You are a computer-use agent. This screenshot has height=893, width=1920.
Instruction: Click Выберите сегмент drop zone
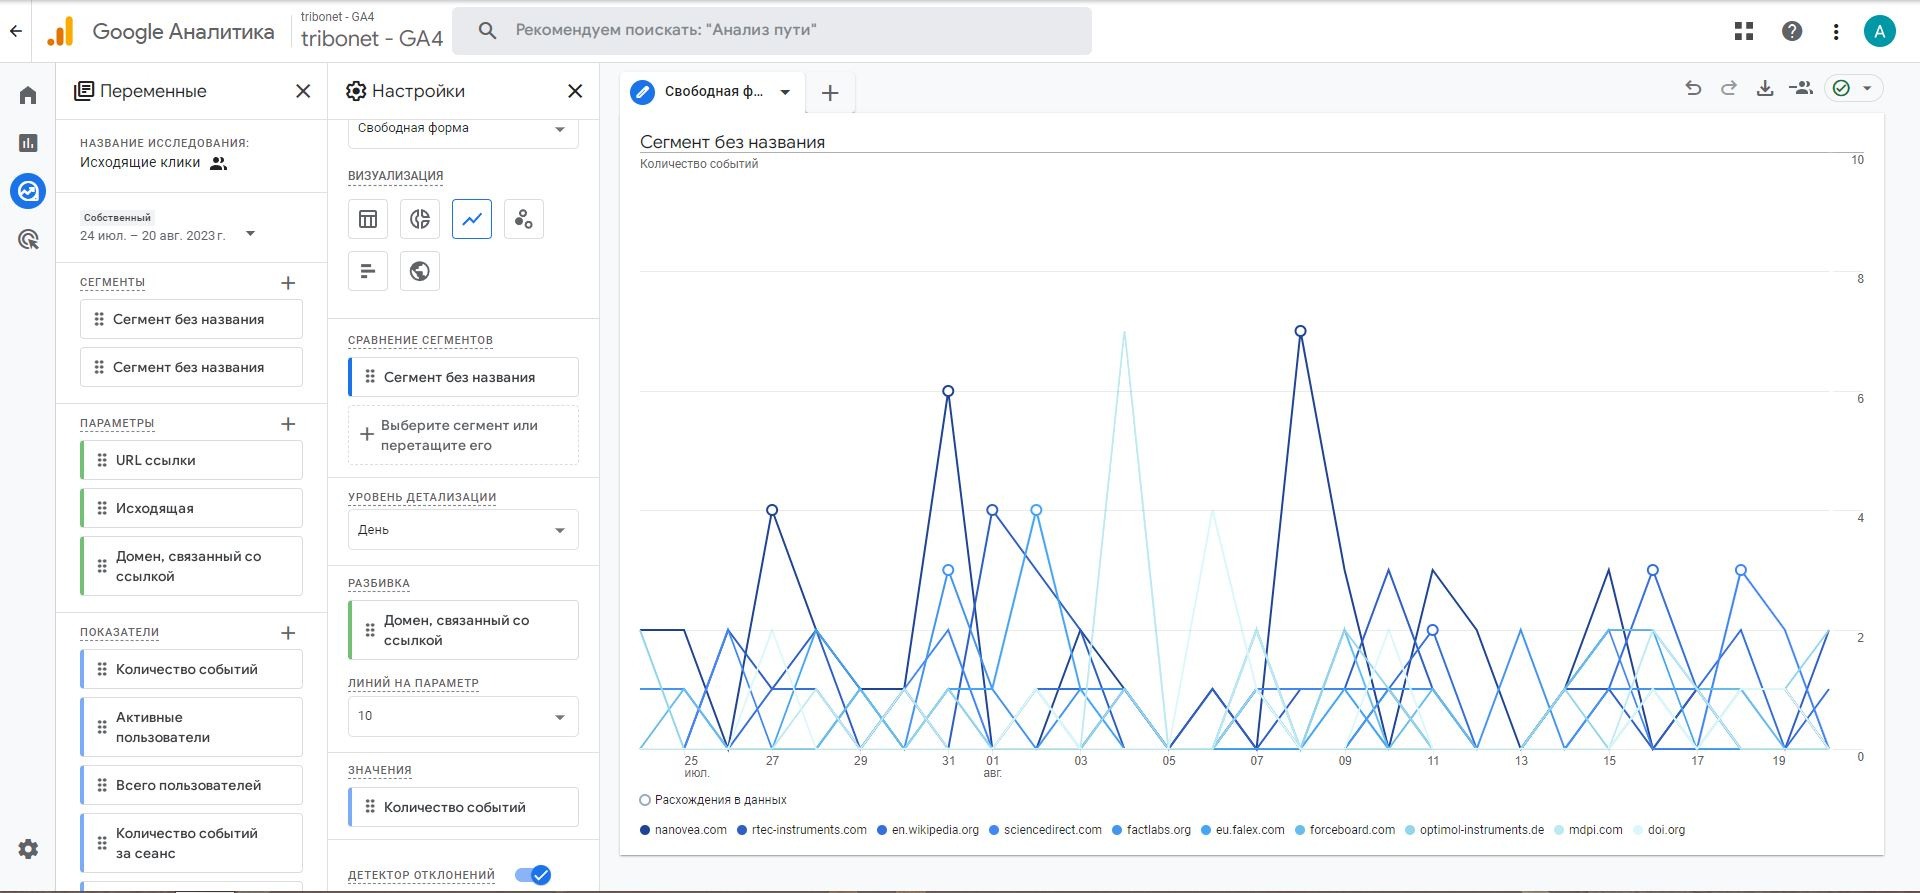463,435
